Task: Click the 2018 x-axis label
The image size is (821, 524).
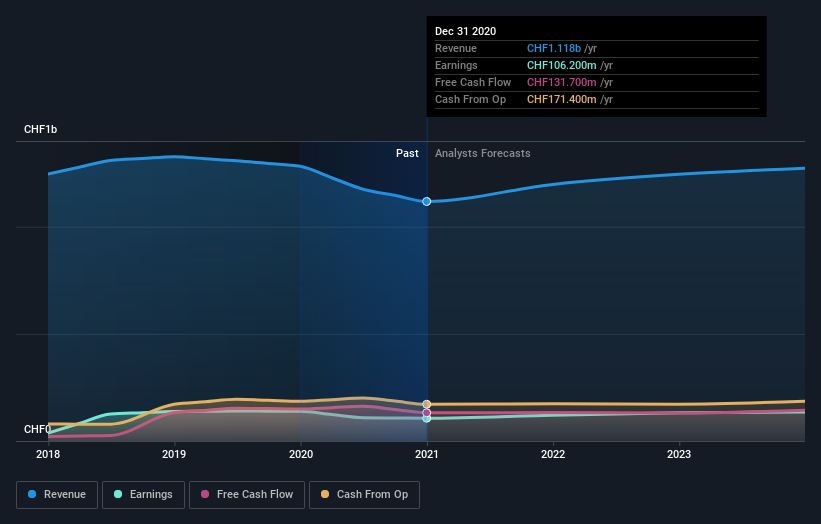Action: [x=48, y=454]
